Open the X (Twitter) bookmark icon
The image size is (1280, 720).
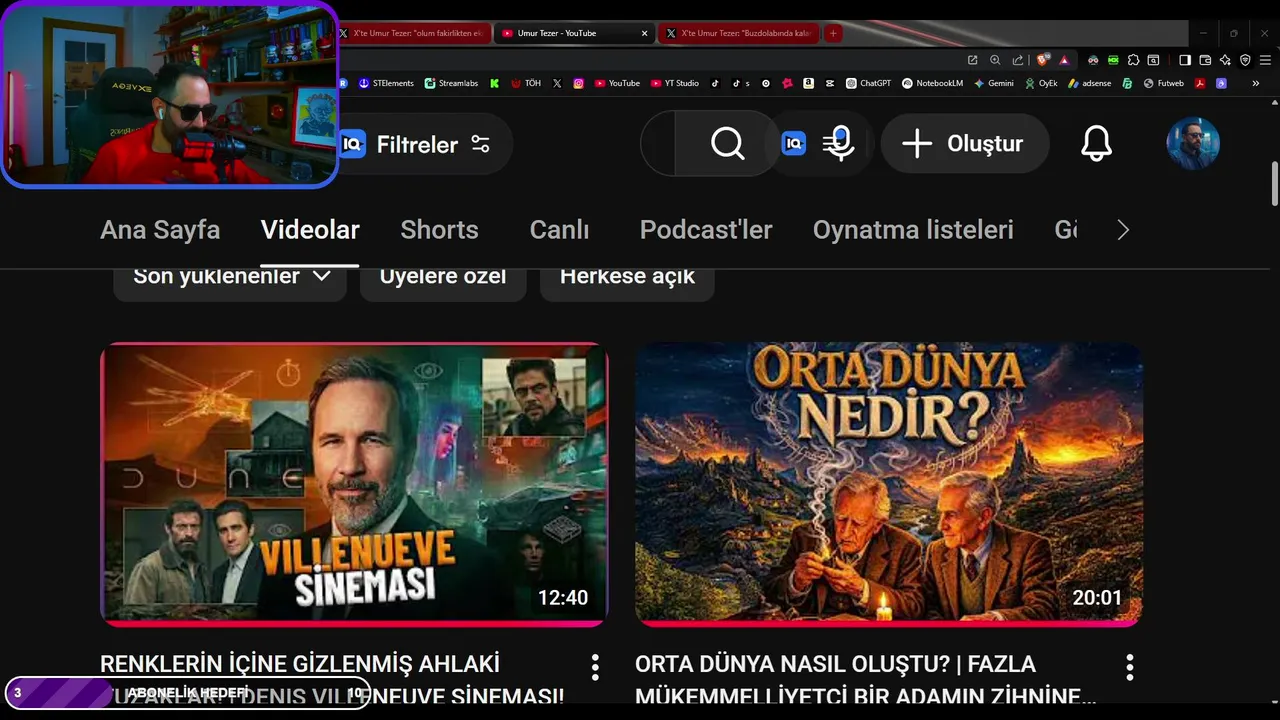pos(557,83)
